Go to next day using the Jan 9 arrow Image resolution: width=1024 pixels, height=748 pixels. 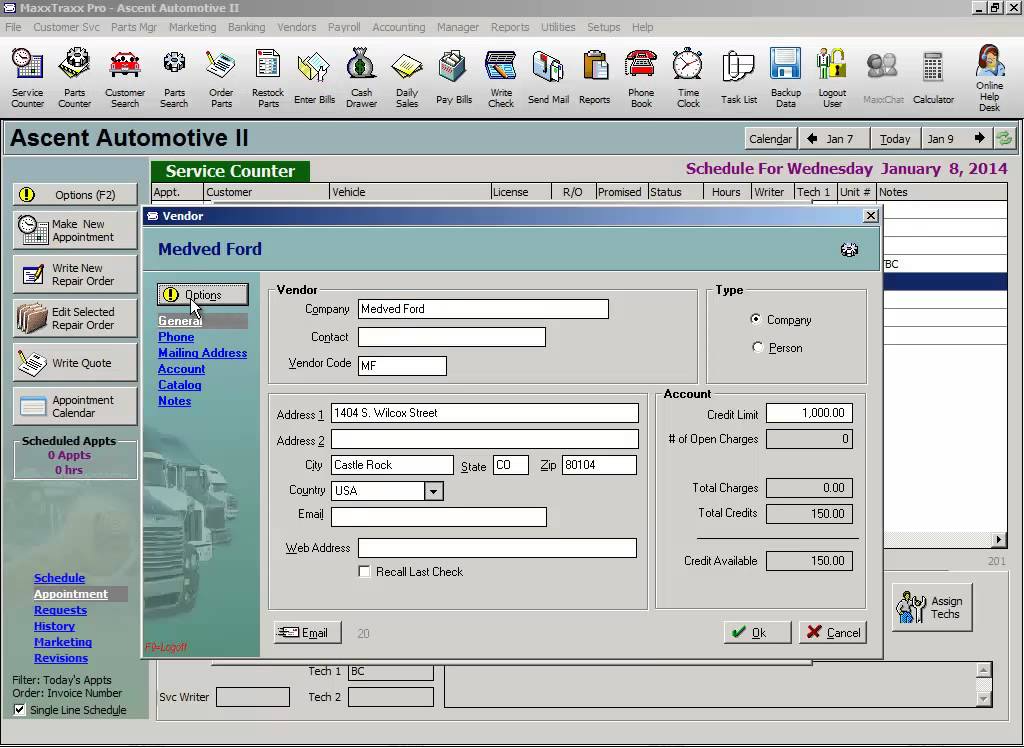click(979, 139)
